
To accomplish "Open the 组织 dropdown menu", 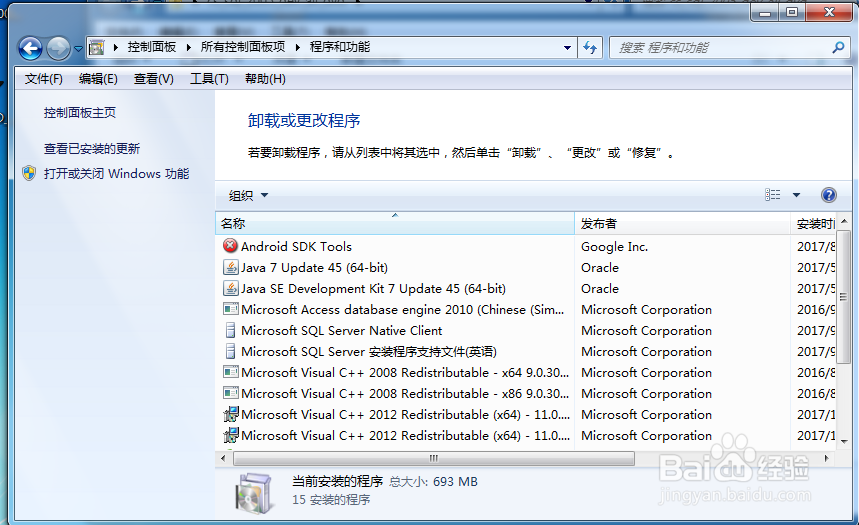I will [248, 195].
